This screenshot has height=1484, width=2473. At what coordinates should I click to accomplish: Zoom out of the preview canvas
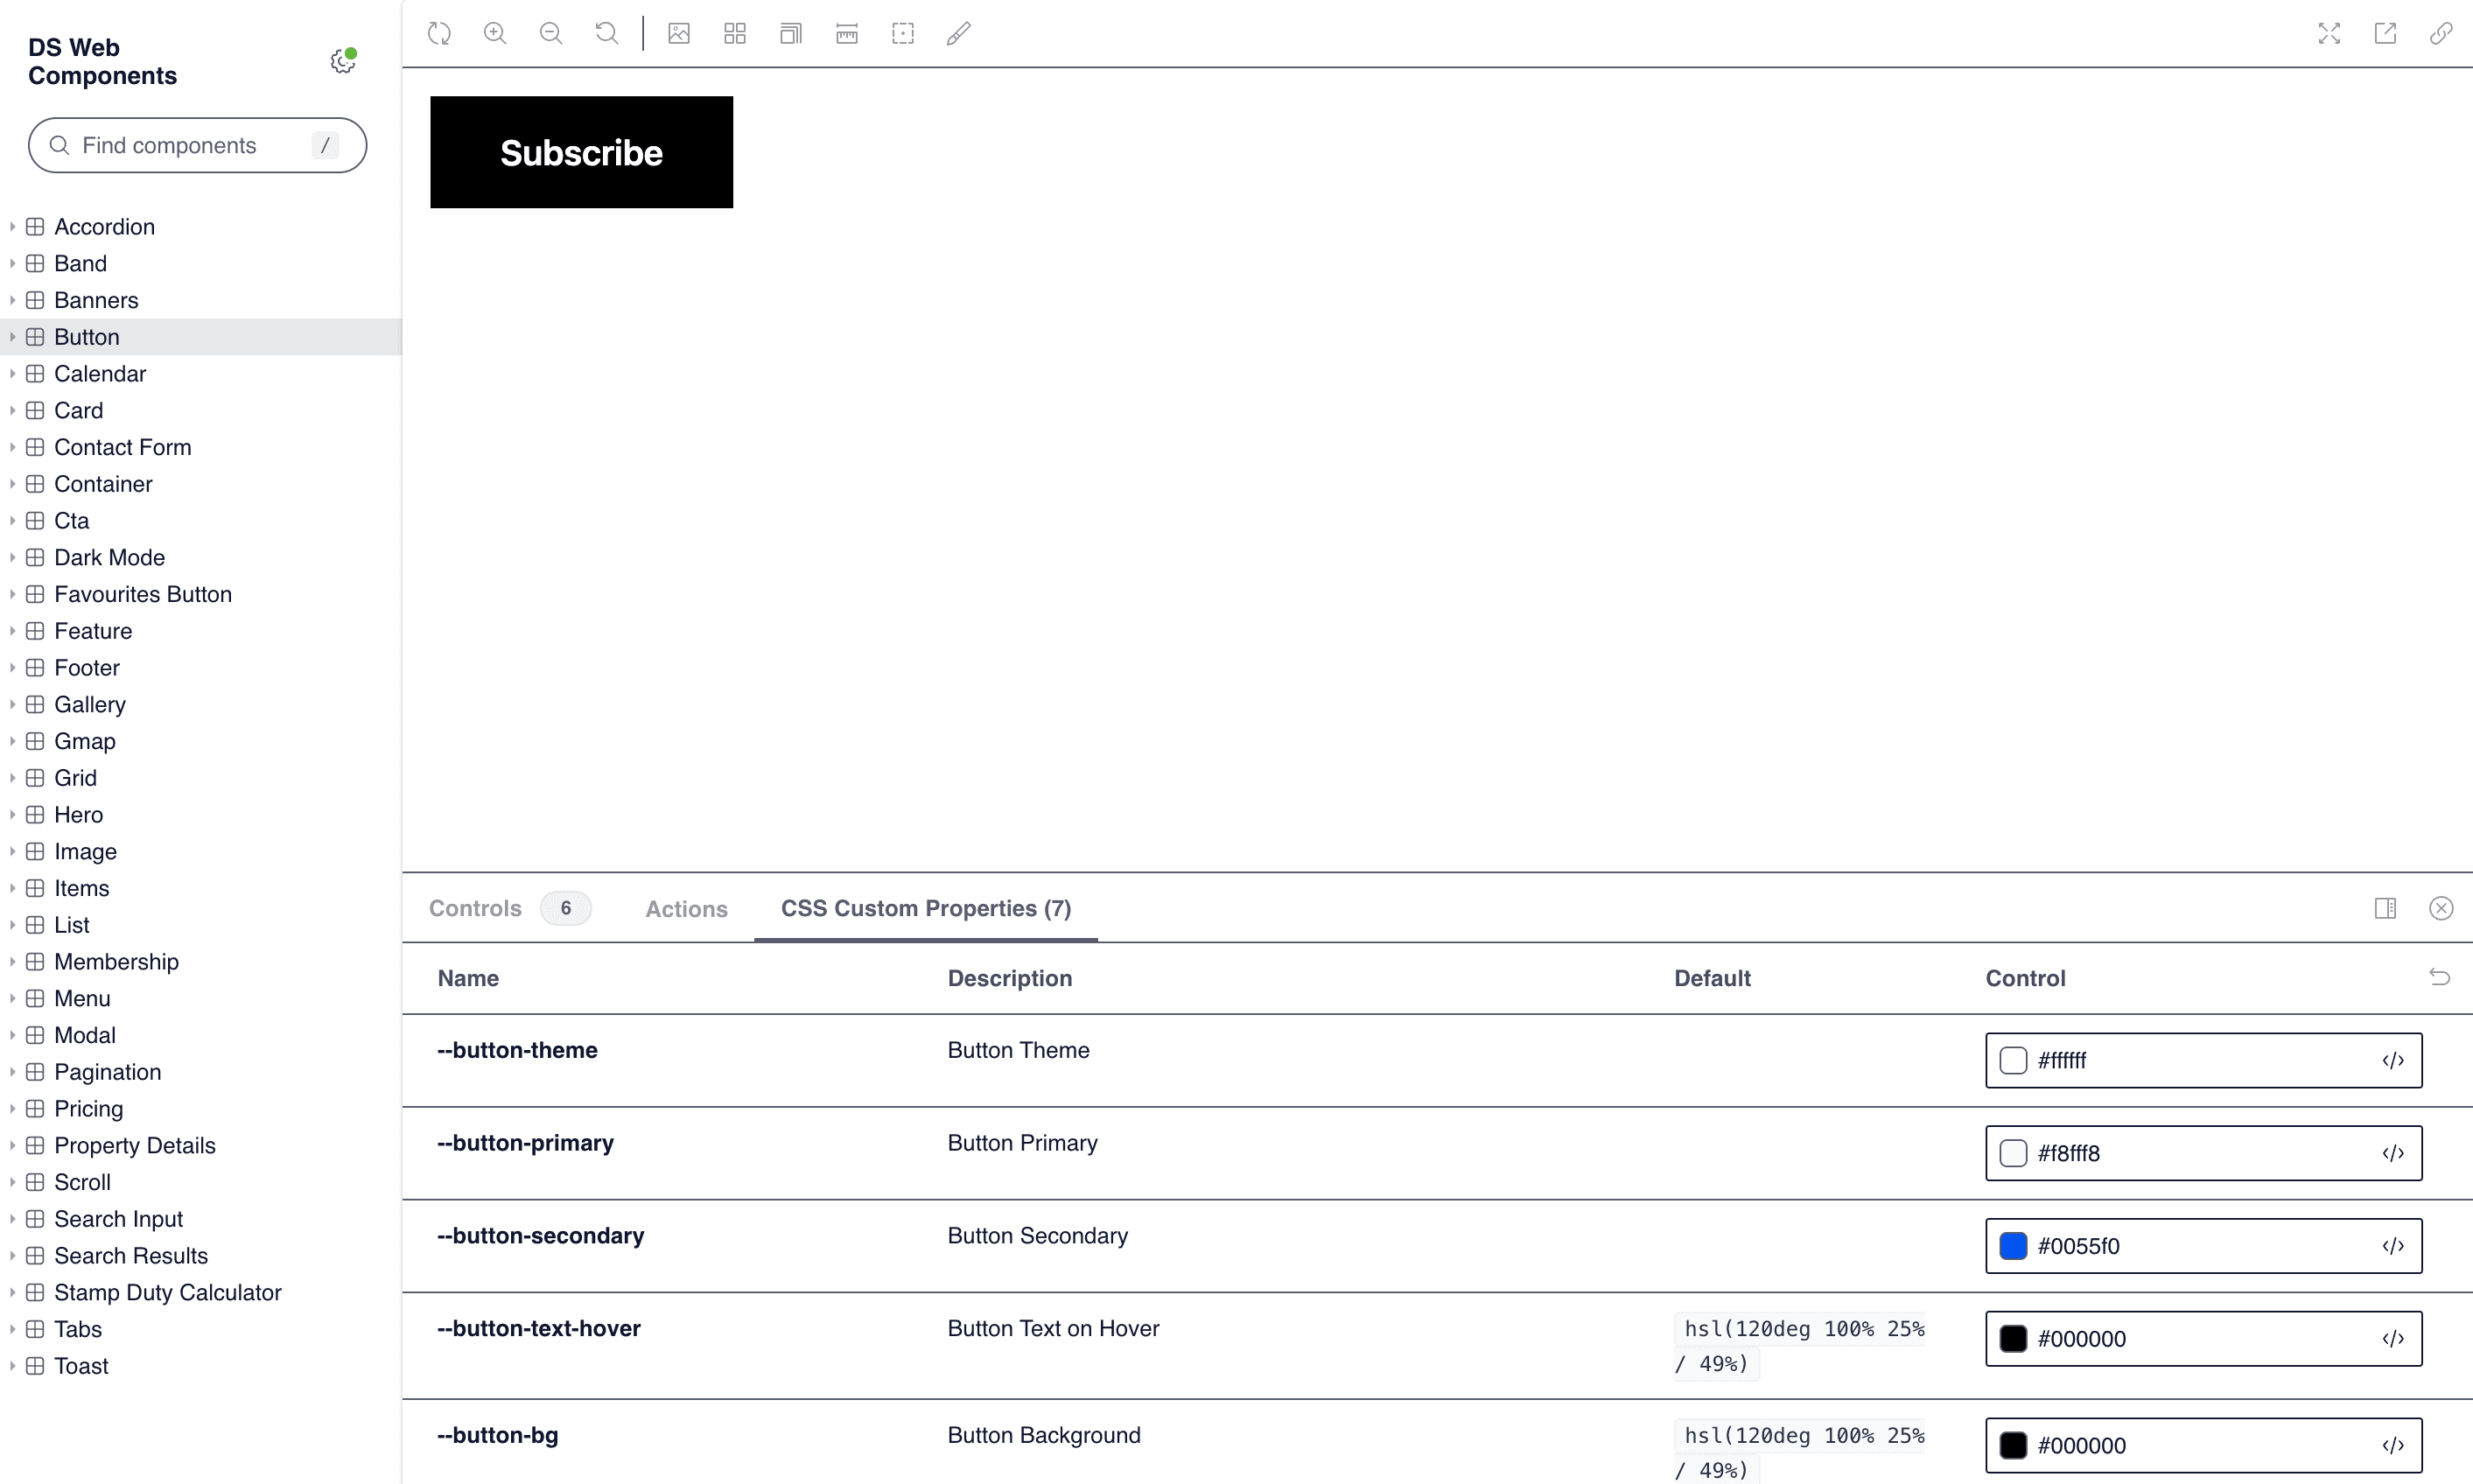[x=551, y=33]
